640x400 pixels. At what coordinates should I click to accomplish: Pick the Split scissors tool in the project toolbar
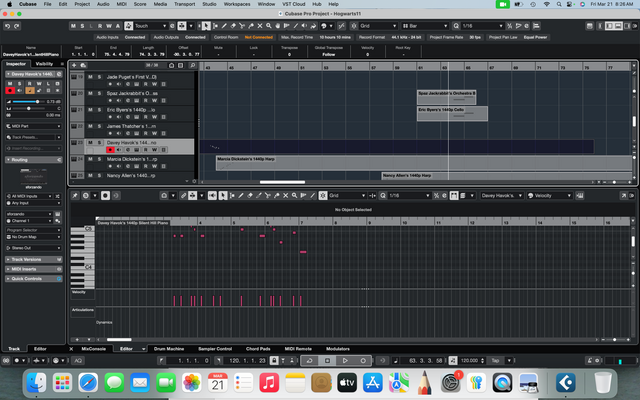coord(242,26)
